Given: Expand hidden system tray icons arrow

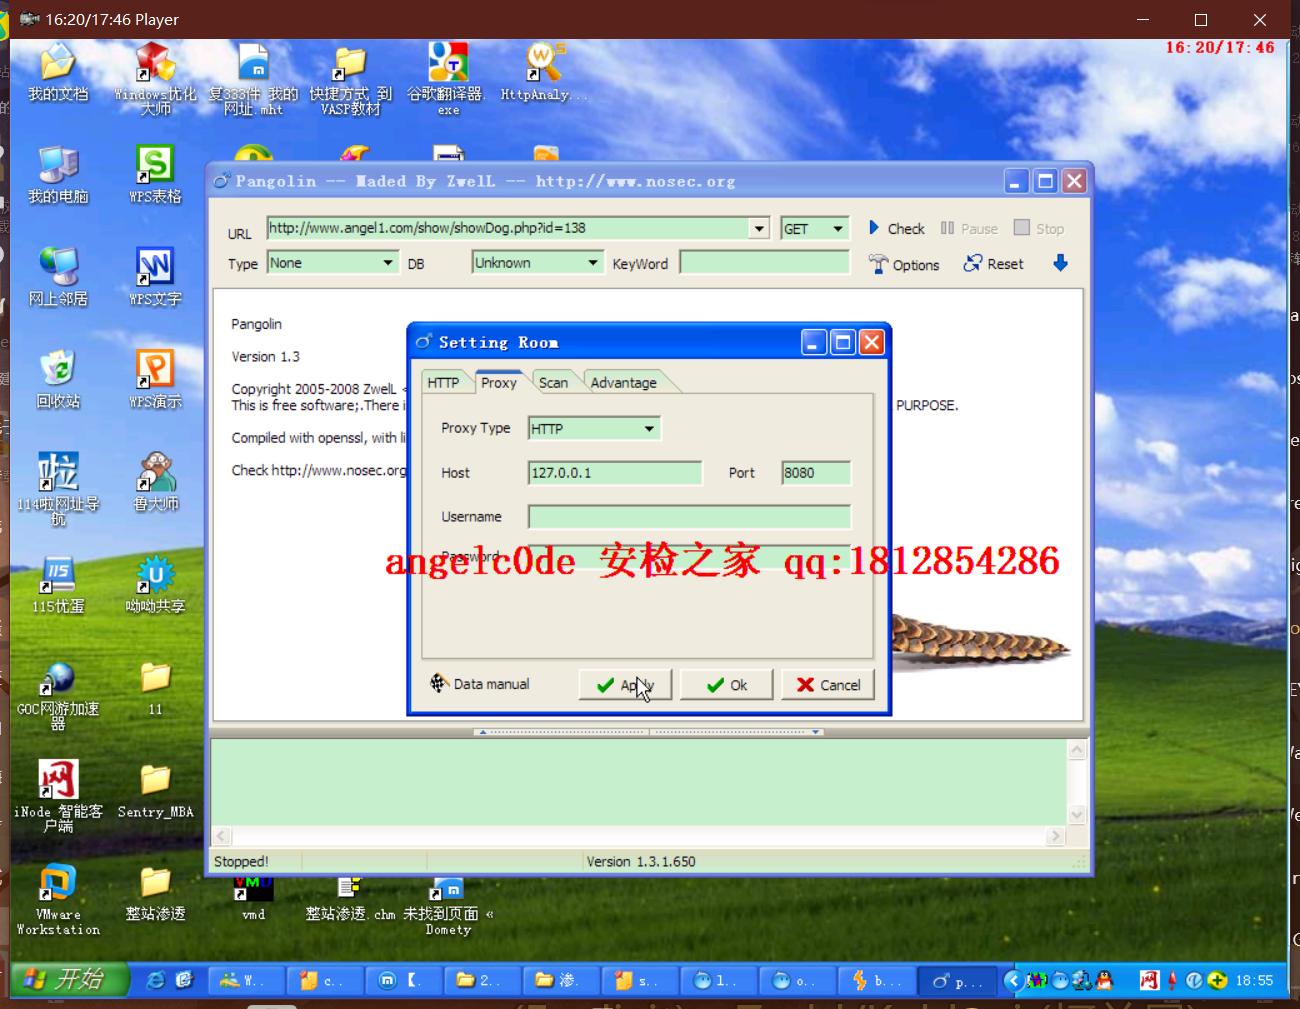Looking at the screenshot, I should [x=1013, y=980].
